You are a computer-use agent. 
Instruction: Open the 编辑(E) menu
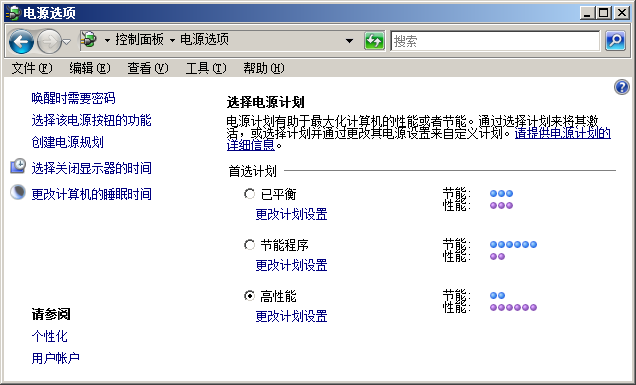[x=90, y=68]
